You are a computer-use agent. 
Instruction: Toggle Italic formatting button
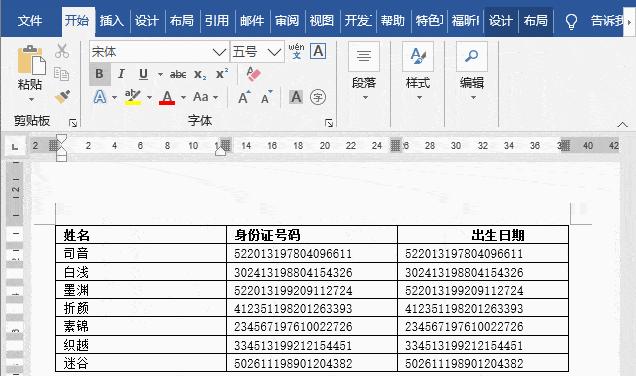coord(121,74)
